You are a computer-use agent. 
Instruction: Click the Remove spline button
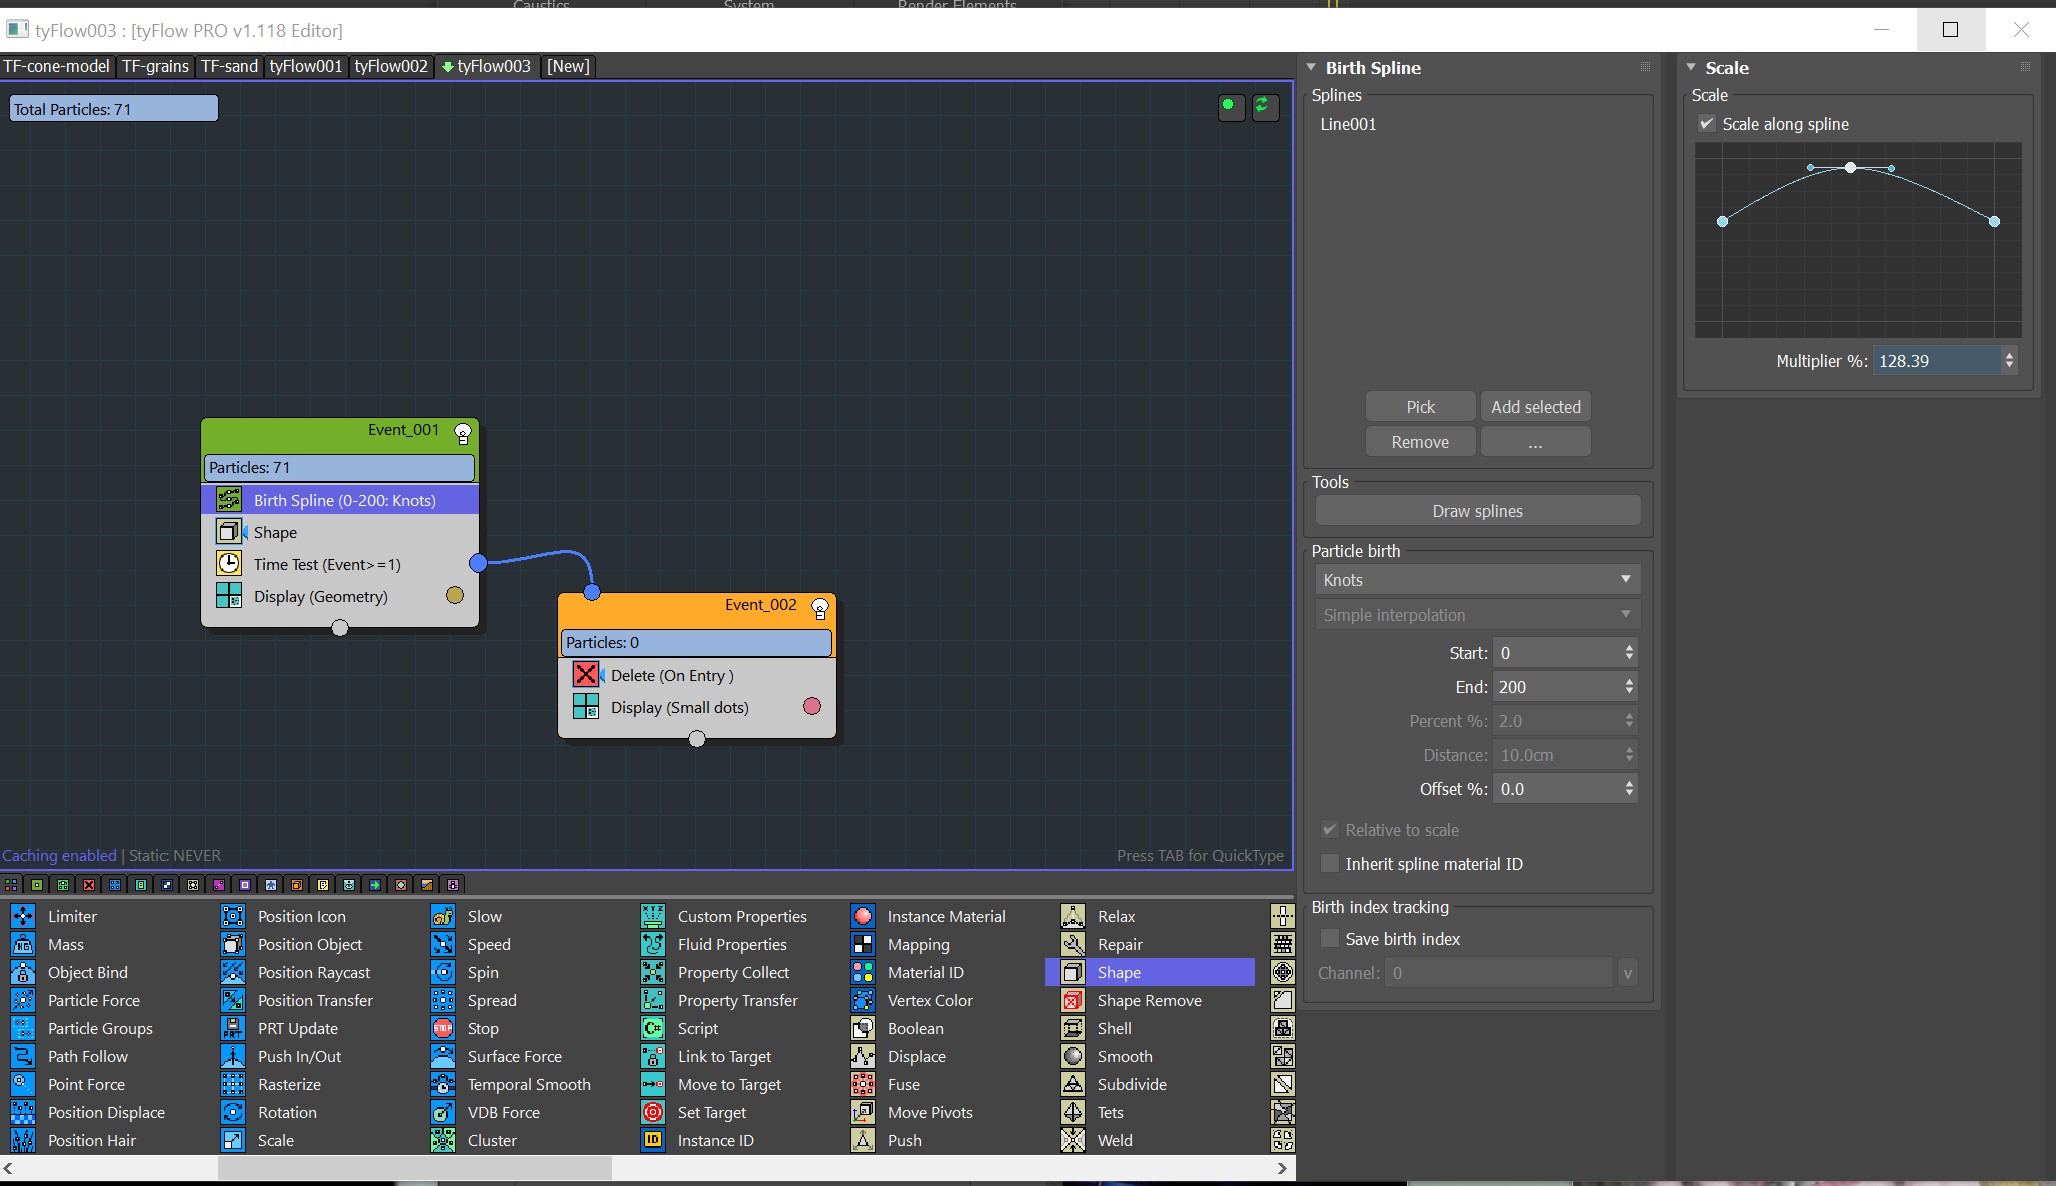(1420, 442)
